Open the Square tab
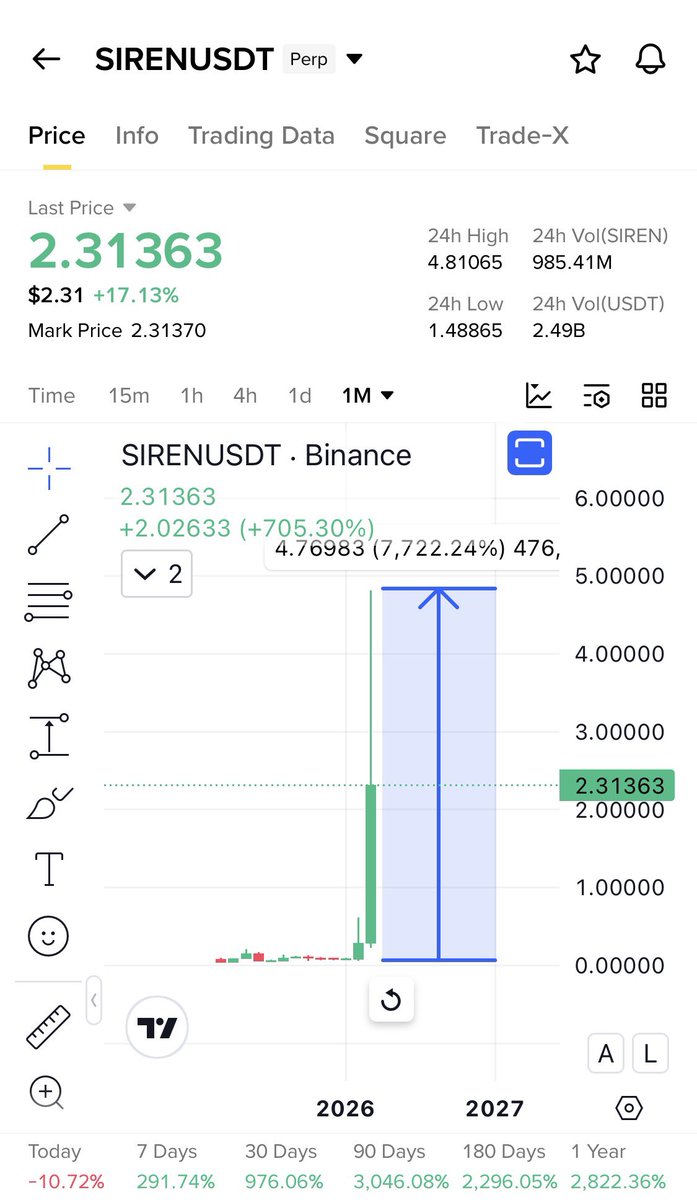This screenshot has height=1200, width=697. click(405, 135)
